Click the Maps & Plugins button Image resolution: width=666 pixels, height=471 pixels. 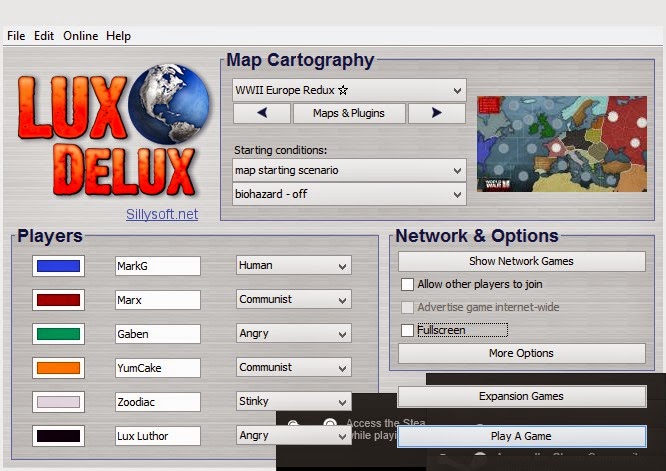(x=349, y=113)
